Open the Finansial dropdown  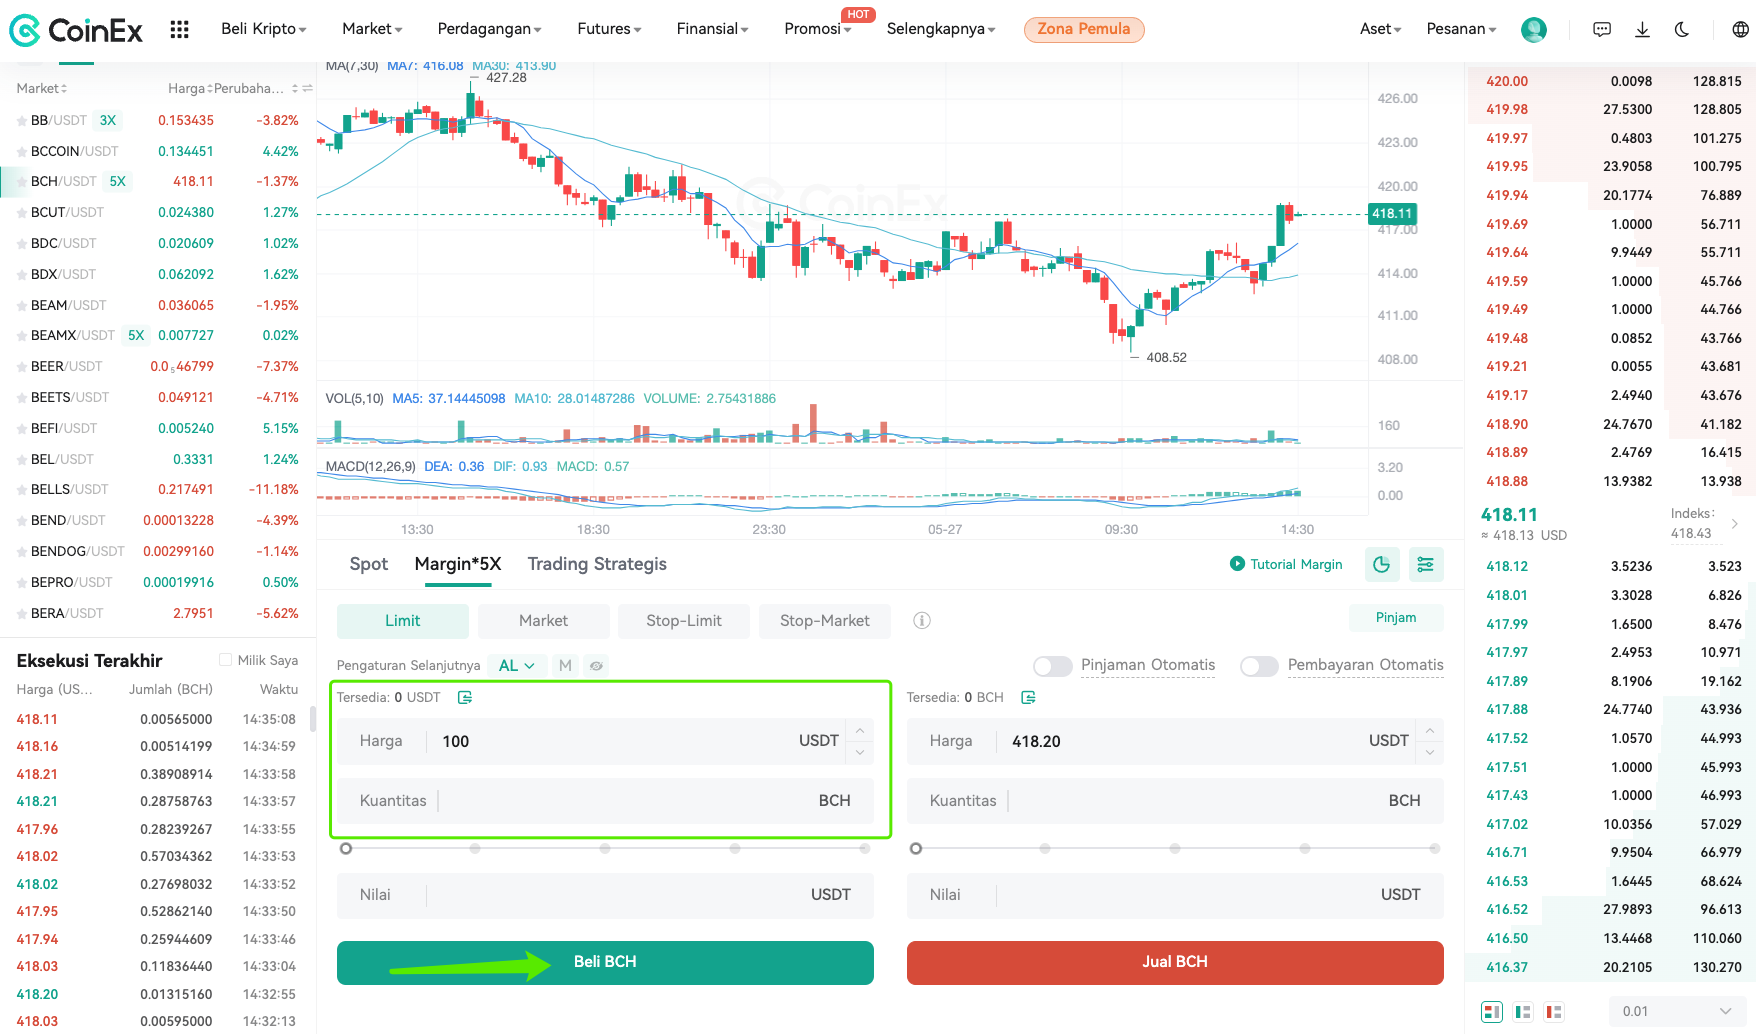click(713, 29)
